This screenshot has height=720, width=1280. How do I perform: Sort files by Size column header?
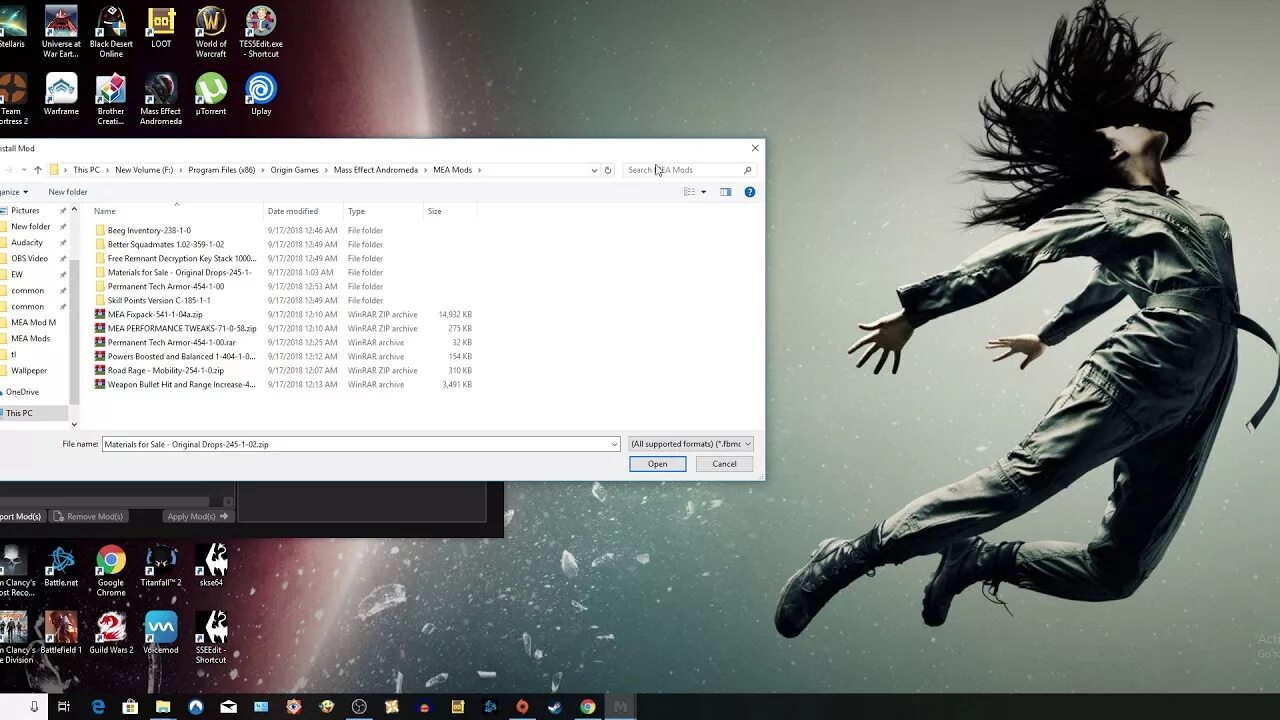(x=451, y=211)
